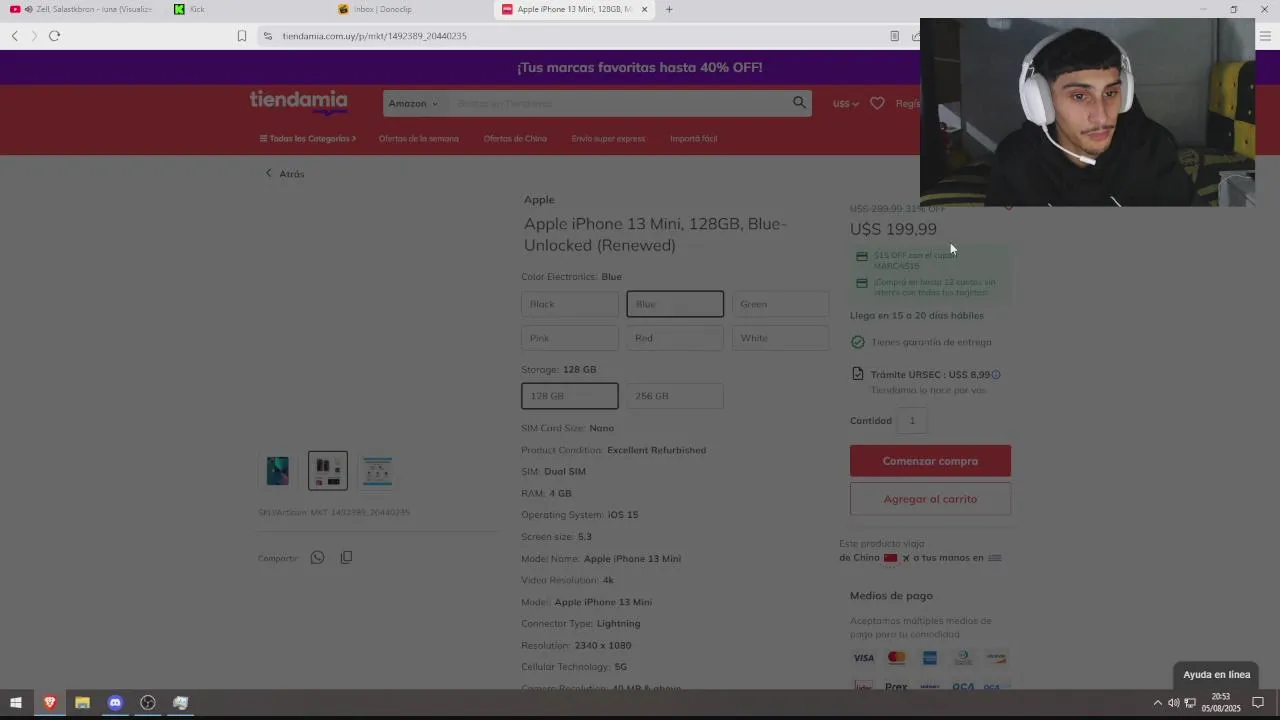Click the browser back arrow
1280x720 pixels.
(x=14, y=36)
